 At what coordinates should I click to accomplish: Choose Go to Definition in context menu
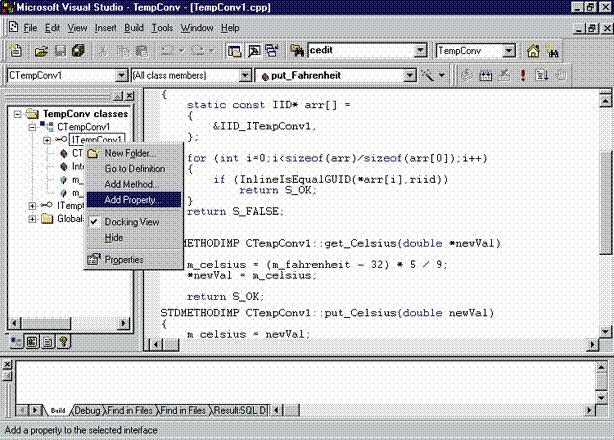pos(134,169)
